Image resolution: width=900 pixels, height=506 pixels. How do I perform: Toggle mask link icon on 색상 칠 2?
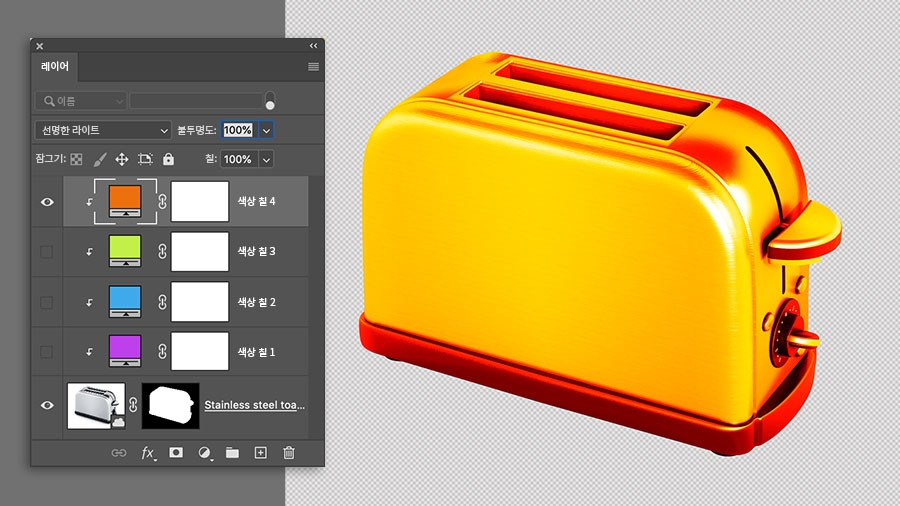(162, 302)
